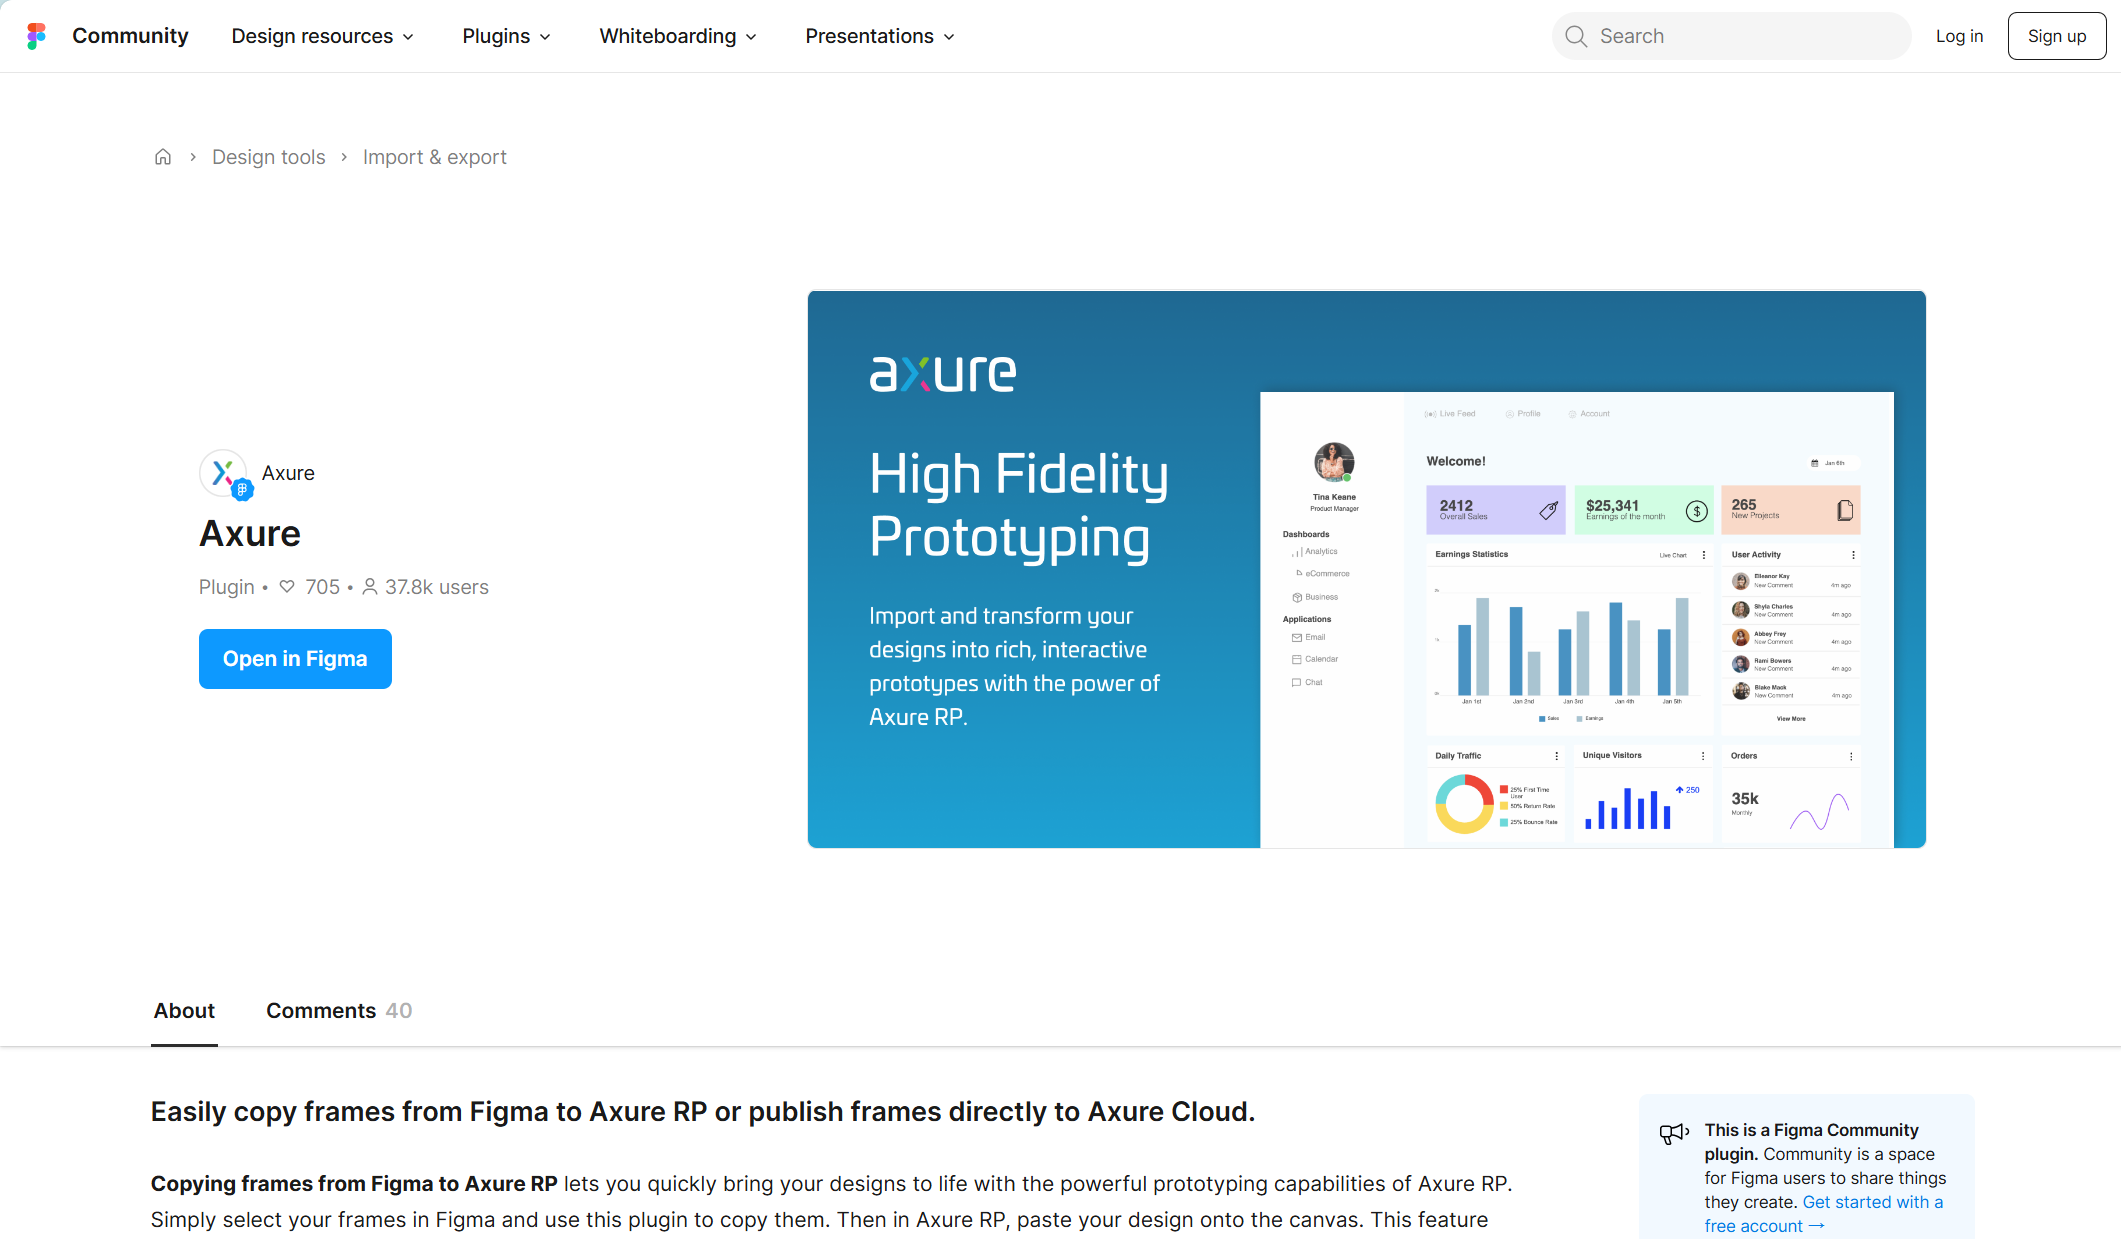Click the megaphone announcement icon
The width and height of the screenshot is (2121, 1239).
tap(1674, 1134)
